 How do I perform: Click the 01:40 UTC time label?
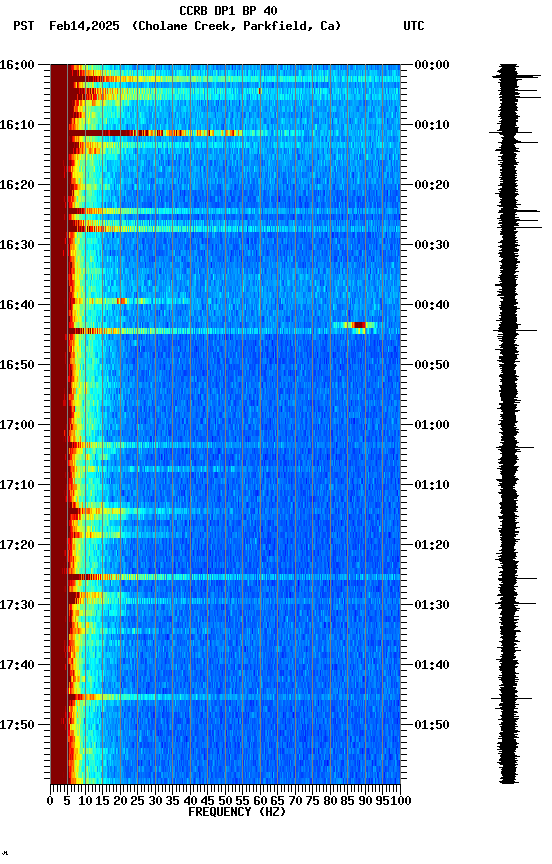[432, 665]
